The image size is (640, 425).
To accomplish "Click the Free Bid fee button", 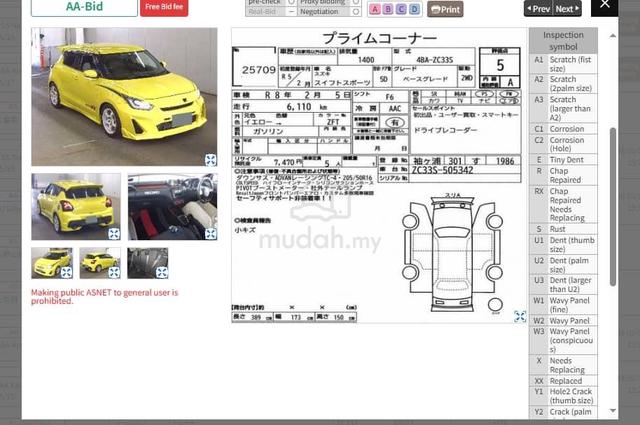I will (164, 7).
